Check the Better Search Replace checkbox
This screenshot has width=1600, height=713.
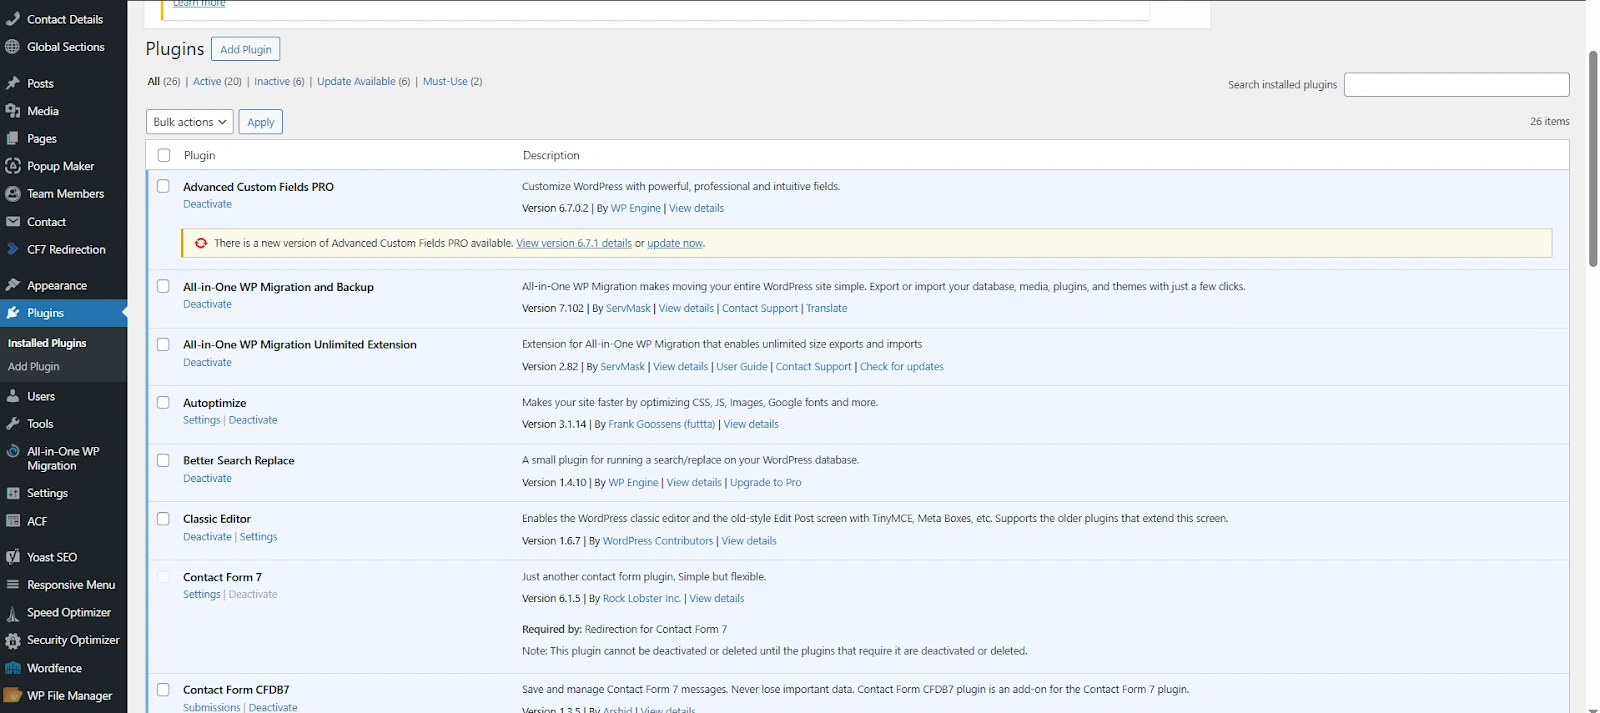163,460
